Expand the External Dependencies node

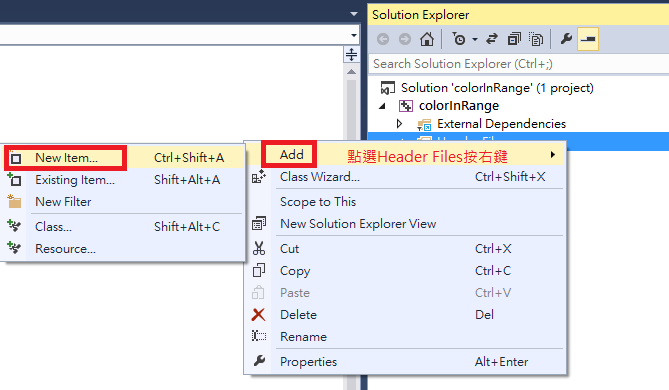pos(399,124)
